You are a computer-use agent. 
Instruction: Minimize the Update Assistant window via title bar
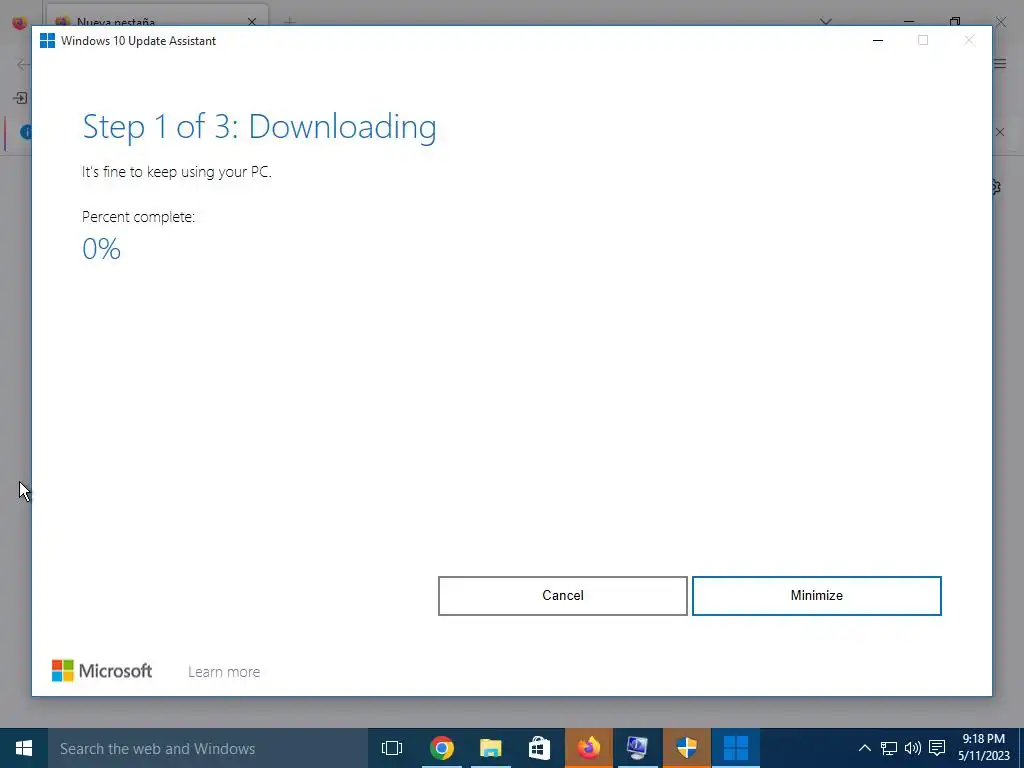click(878, 40)
